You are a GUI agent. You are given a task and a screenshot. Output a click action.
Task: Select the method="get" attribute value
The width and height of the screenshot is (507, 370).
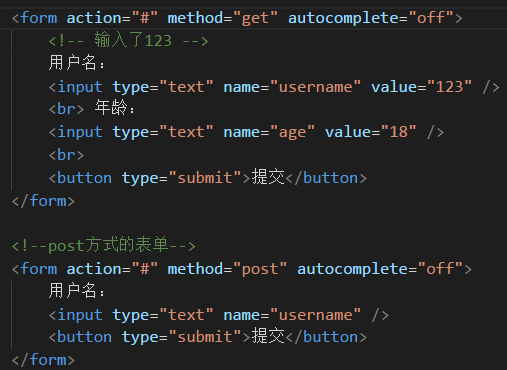pos(255,18)
